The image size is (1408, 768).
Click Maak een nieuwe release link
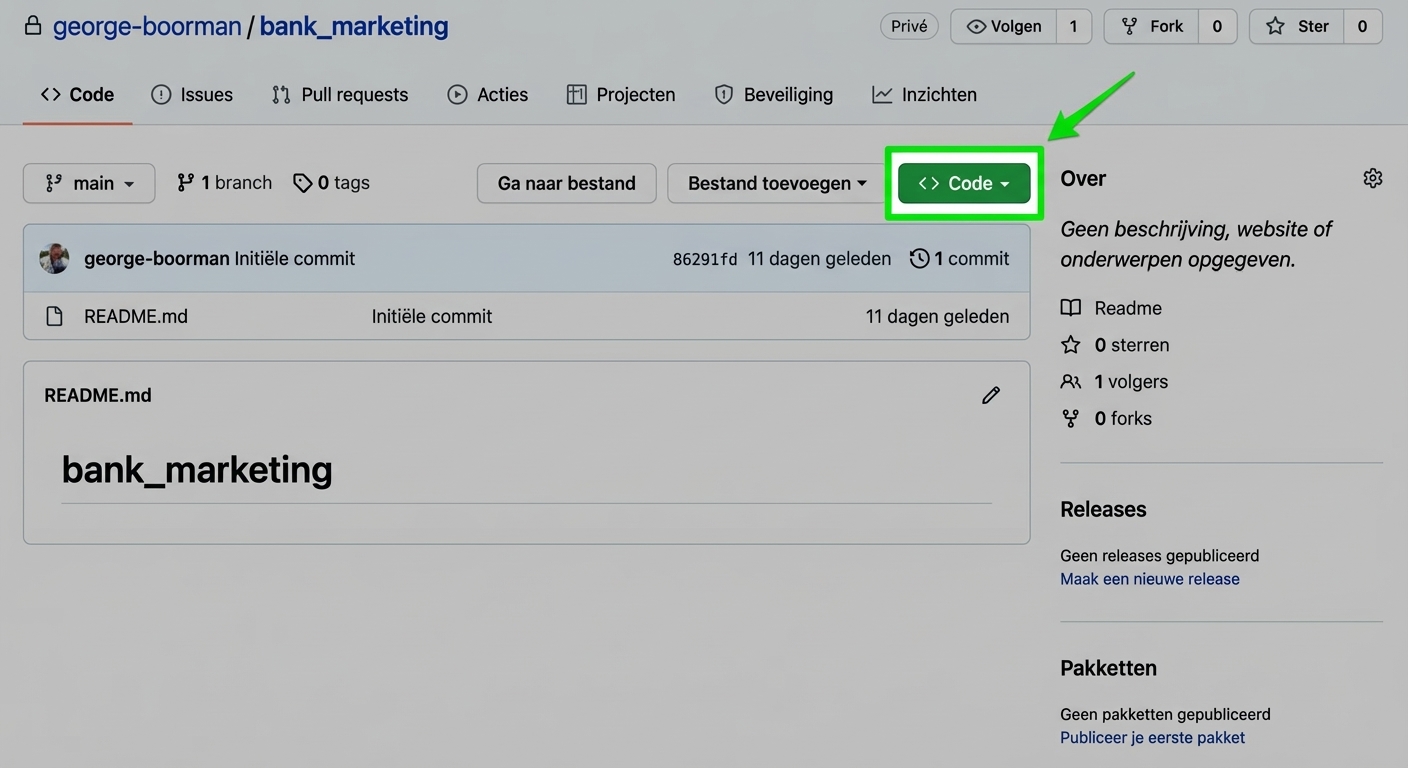[1150, 579]
